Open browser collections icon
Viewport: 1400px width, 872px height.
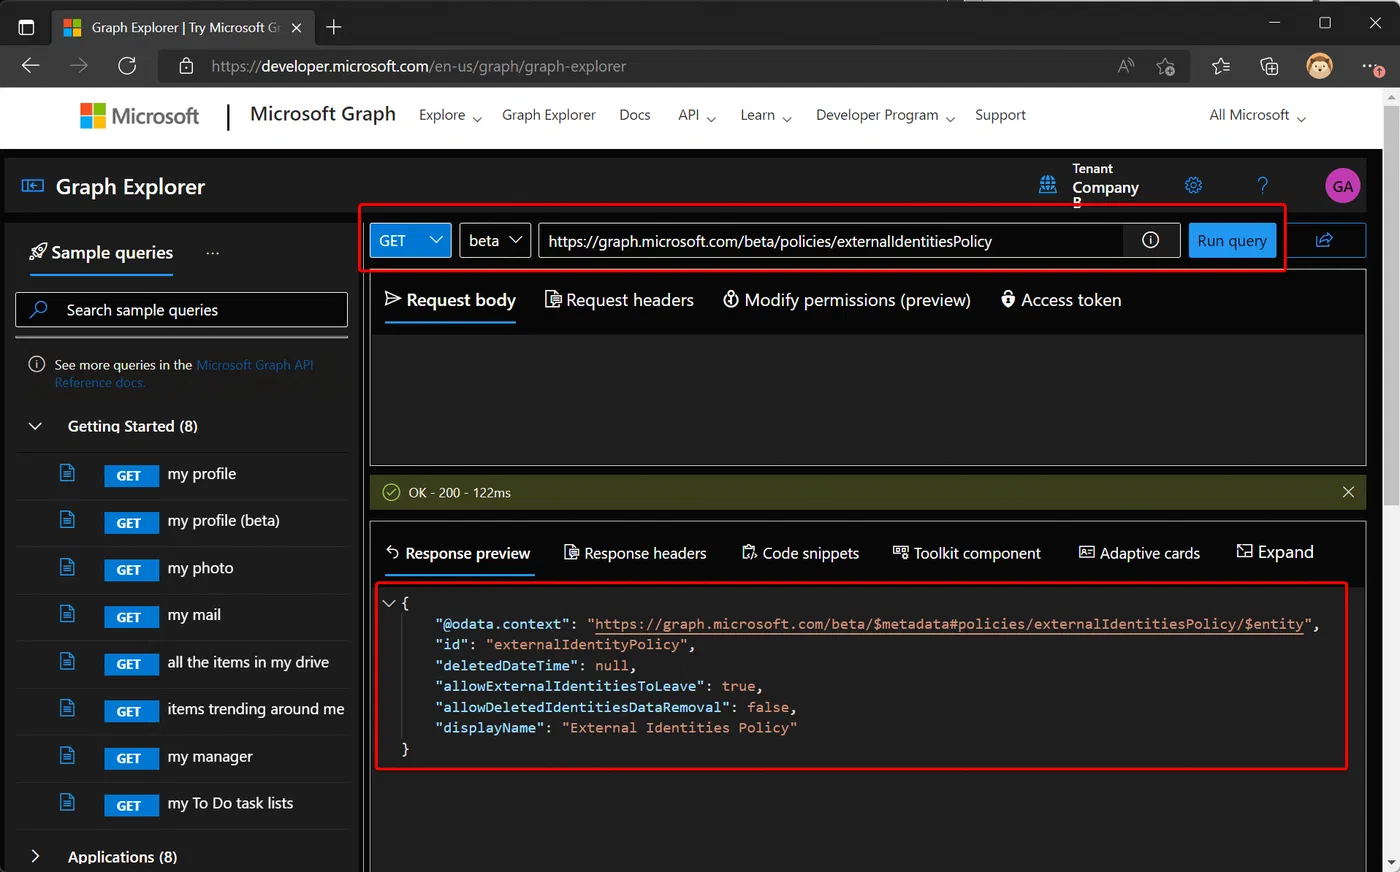pyautogui.click(x=1269, y=67)
